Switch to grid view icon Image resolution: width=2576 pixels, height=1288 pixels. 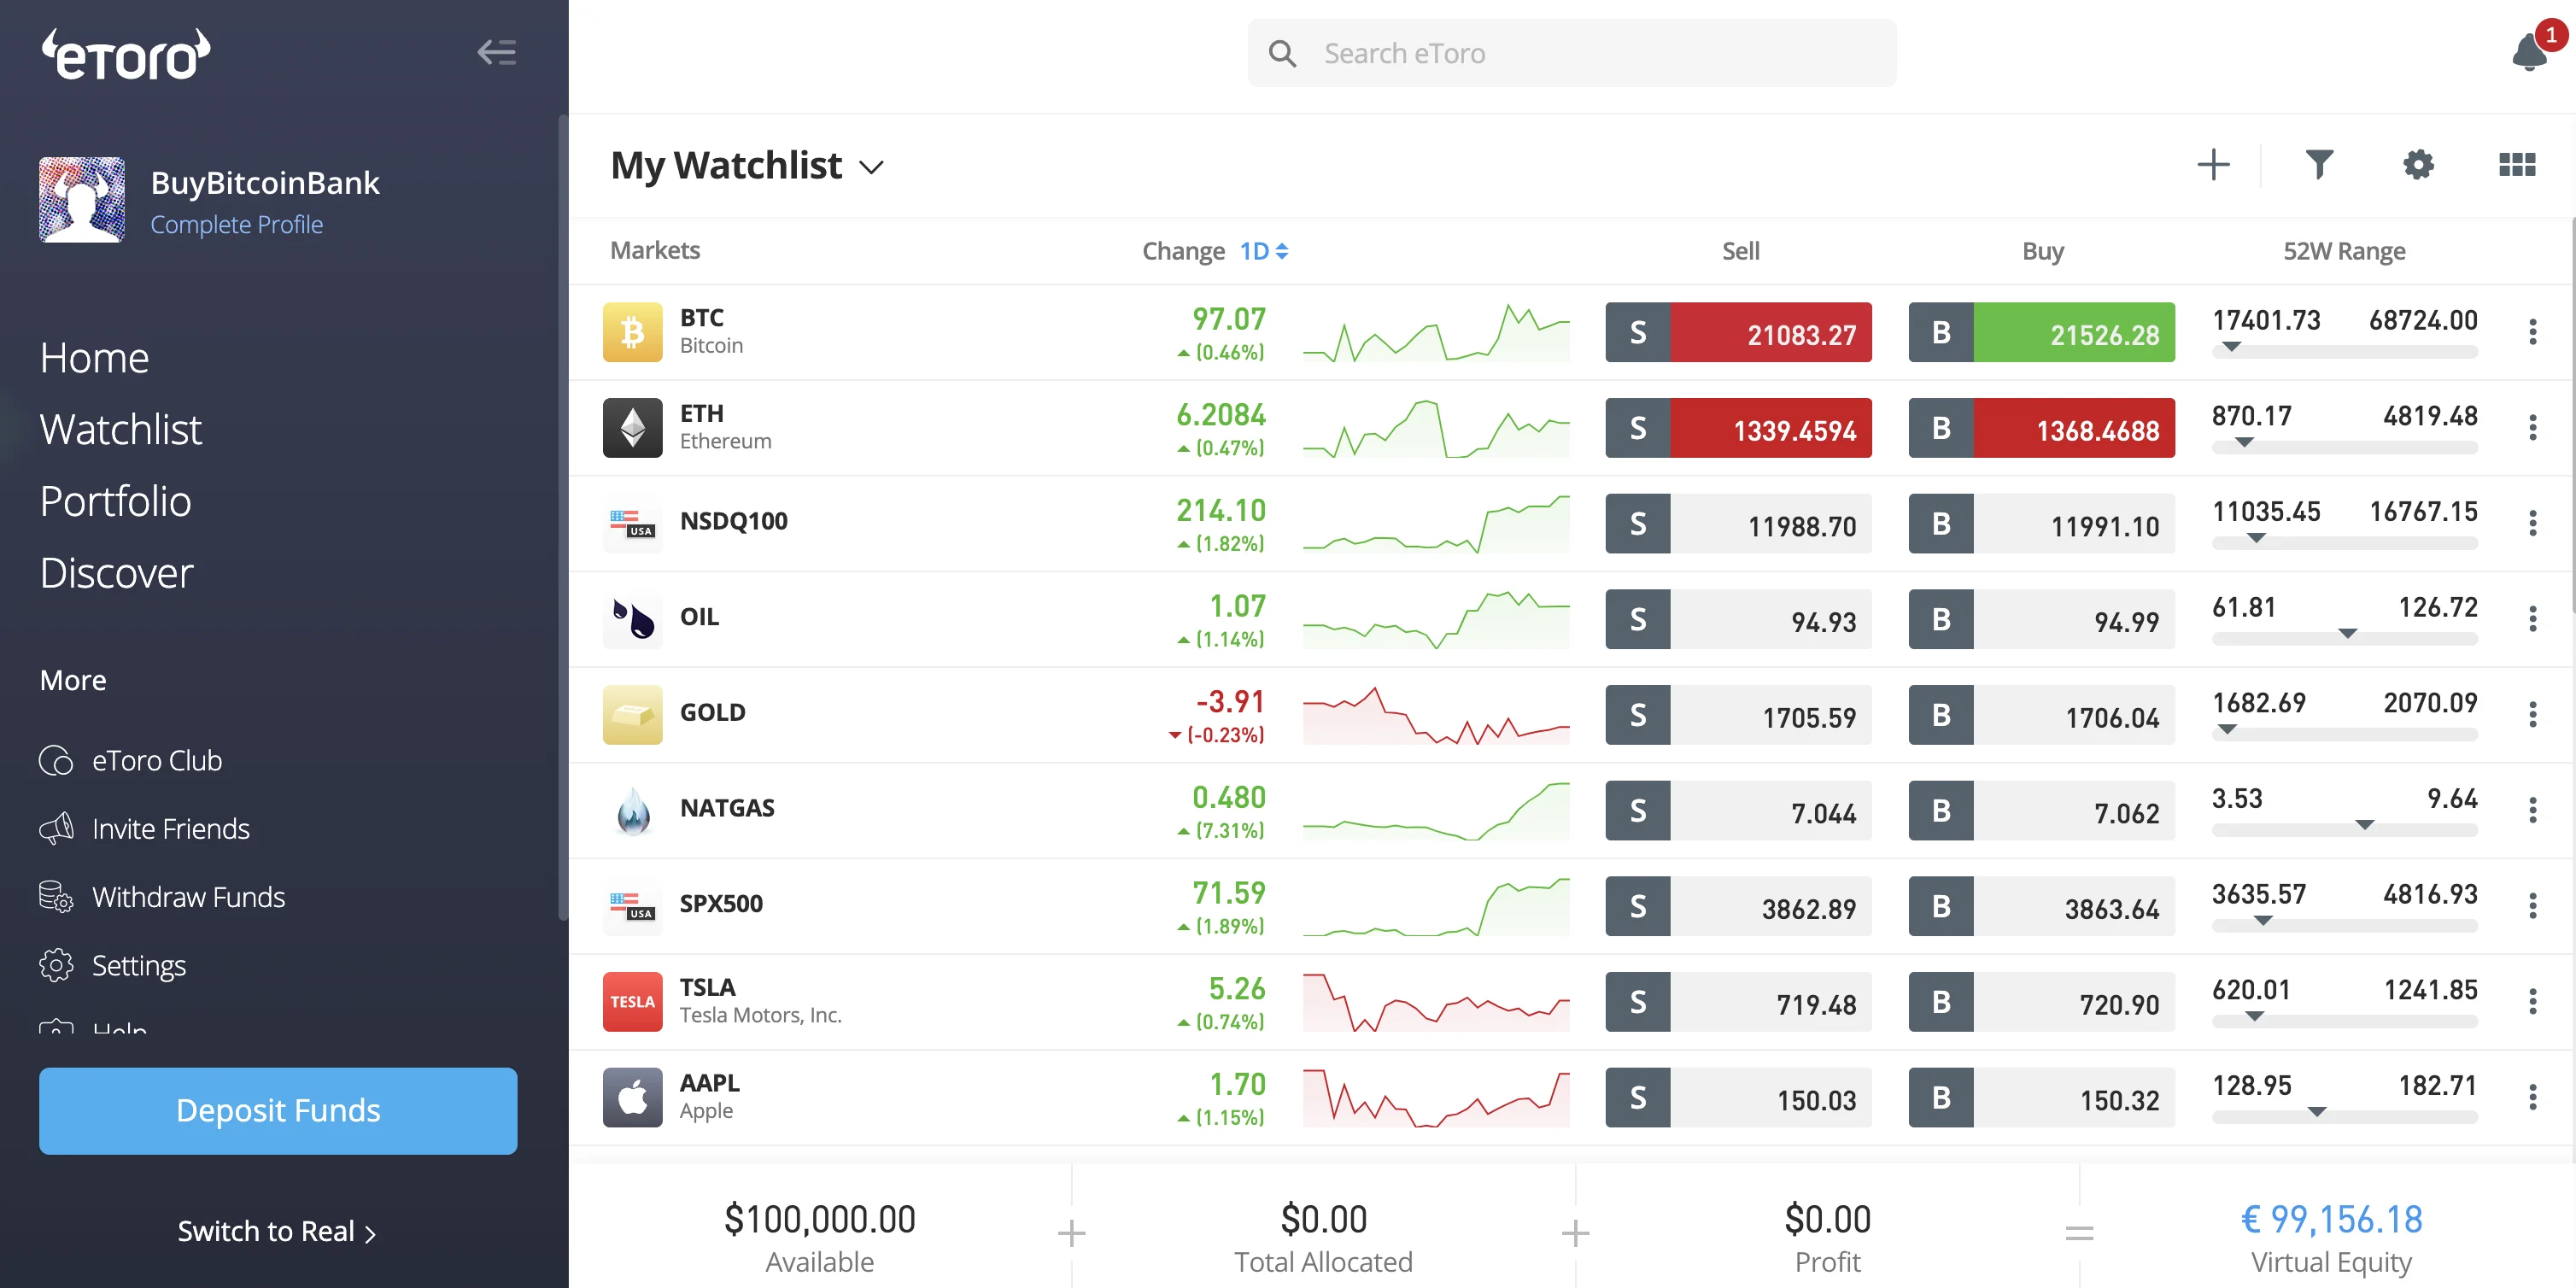pyautogui.click(x=2517, y=165)
